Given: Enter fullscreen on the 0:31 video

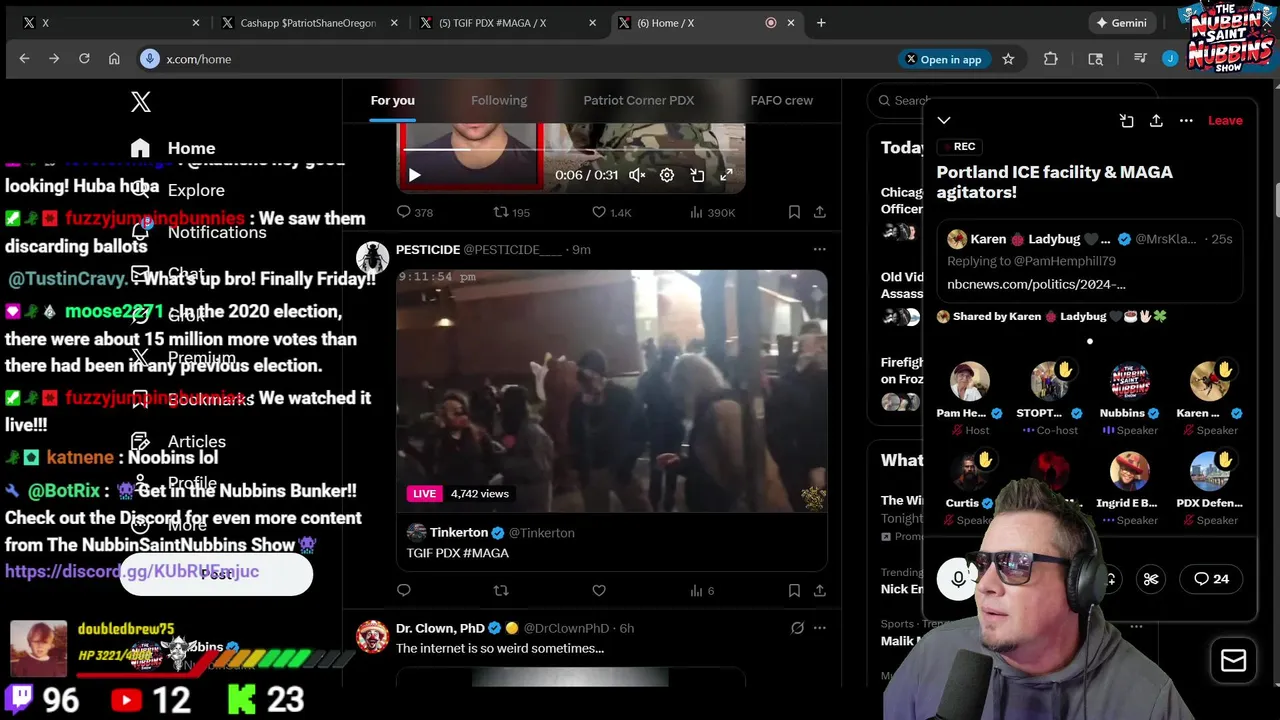Looking at the screenshot, I should (727, 175).
